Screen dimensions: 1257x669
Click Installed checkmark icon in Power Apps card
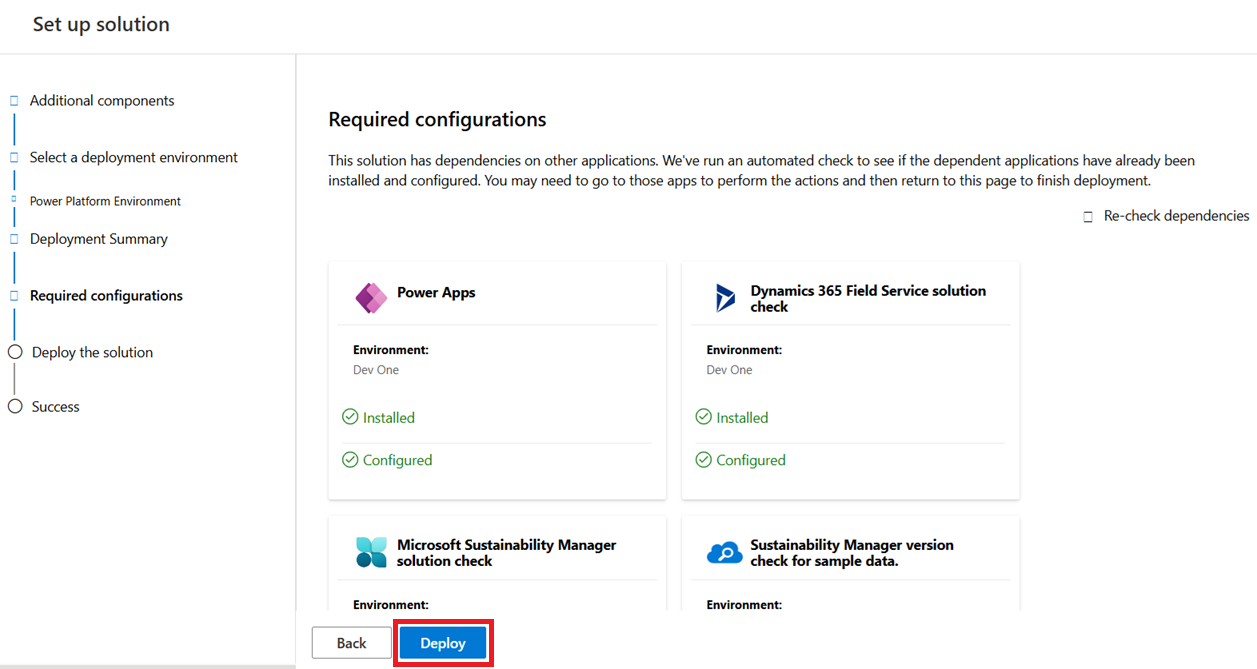coord(350,417)
